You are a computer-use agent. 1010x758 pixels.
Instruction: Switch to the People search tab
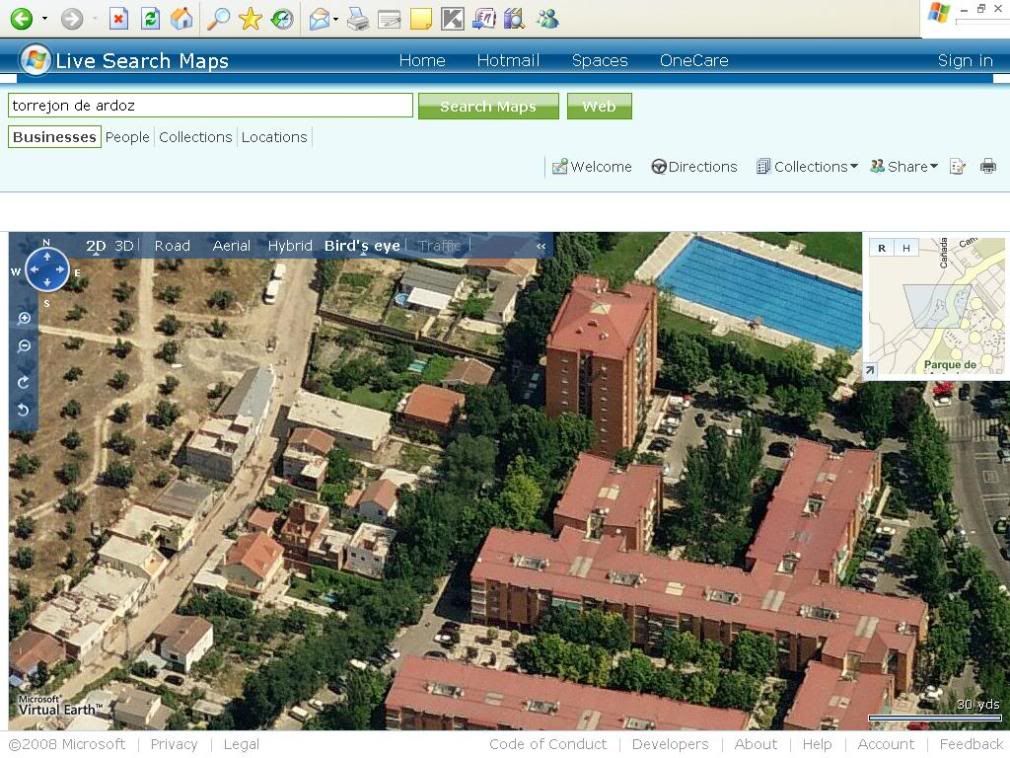(x=127, y=137)
